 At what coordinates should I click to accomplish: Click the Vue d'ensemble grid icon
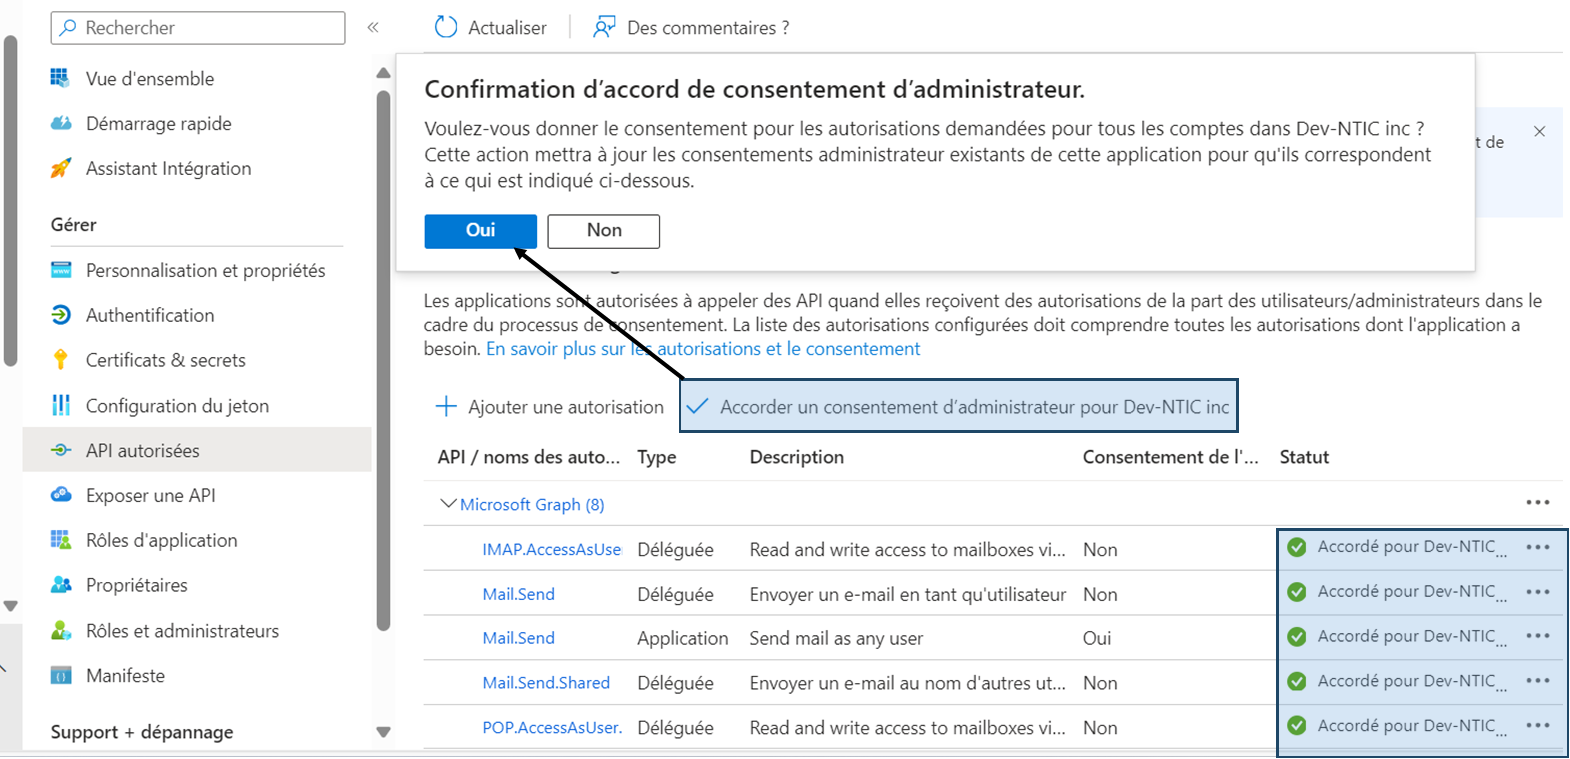tap(61, 78)
